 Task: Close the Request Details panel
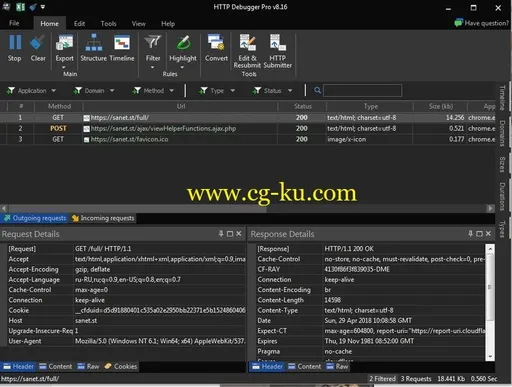(x=239, y=234)
